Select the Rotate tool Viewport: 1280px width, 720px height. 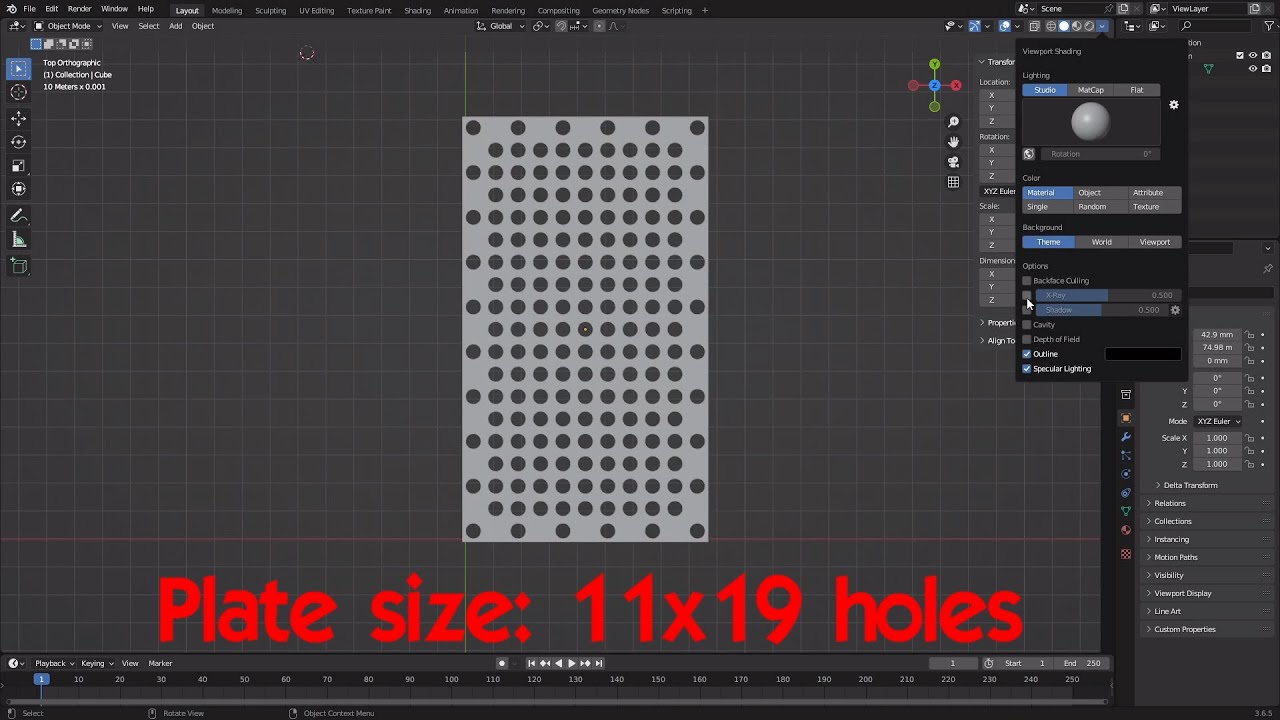click(18, 142)
